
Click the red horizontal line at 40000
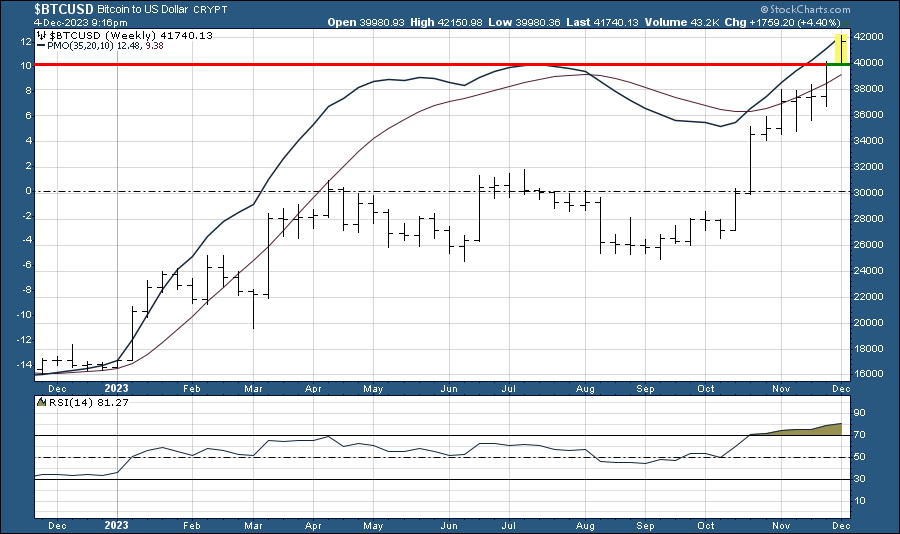click(x=400, y=65)
